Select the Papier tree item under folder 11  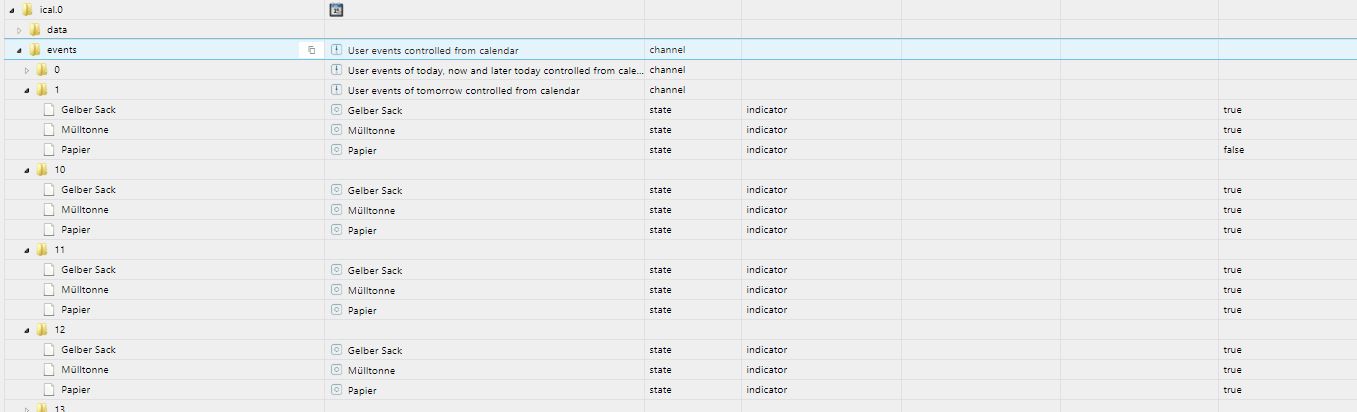76,310
